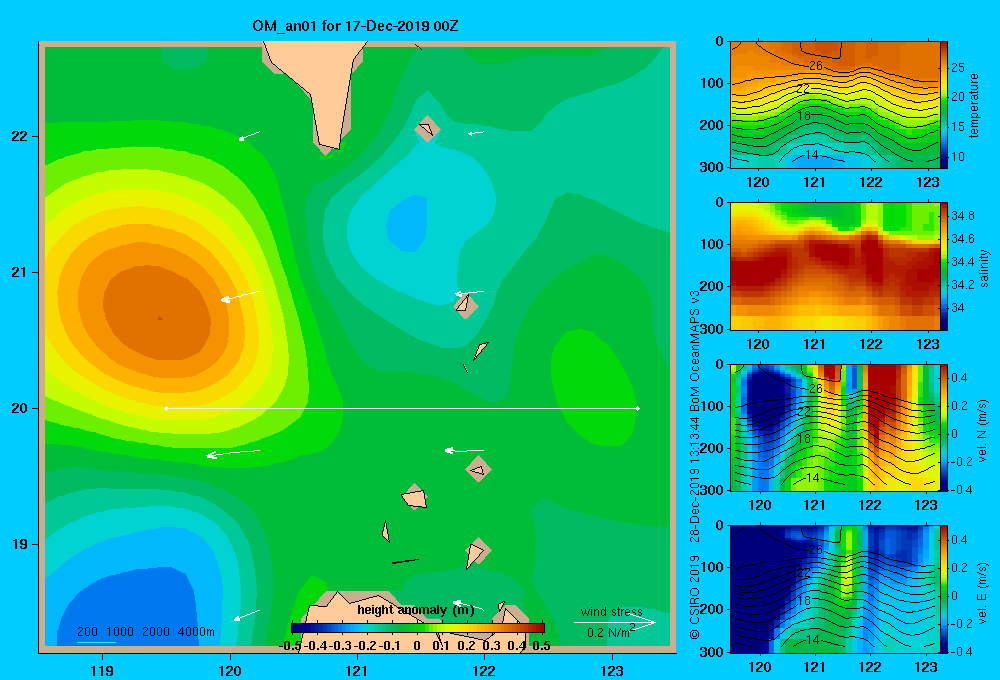Click the "© CSIRO 2019" copyright text

point(695,597)
